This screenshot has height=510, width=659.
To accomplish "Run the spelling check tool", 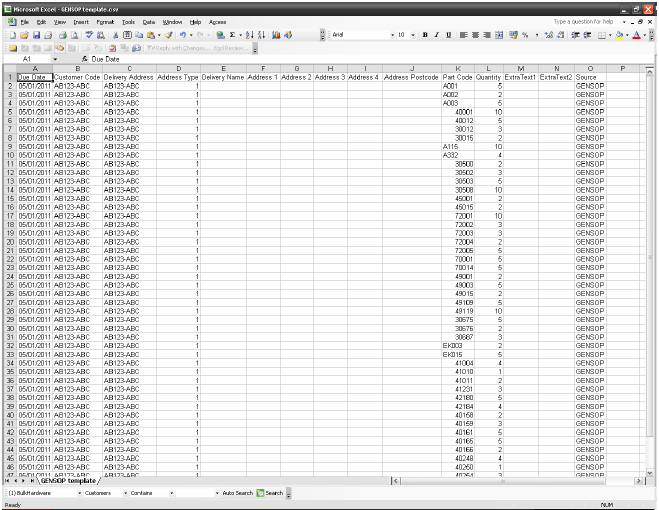I will click(x=89, y=35).
